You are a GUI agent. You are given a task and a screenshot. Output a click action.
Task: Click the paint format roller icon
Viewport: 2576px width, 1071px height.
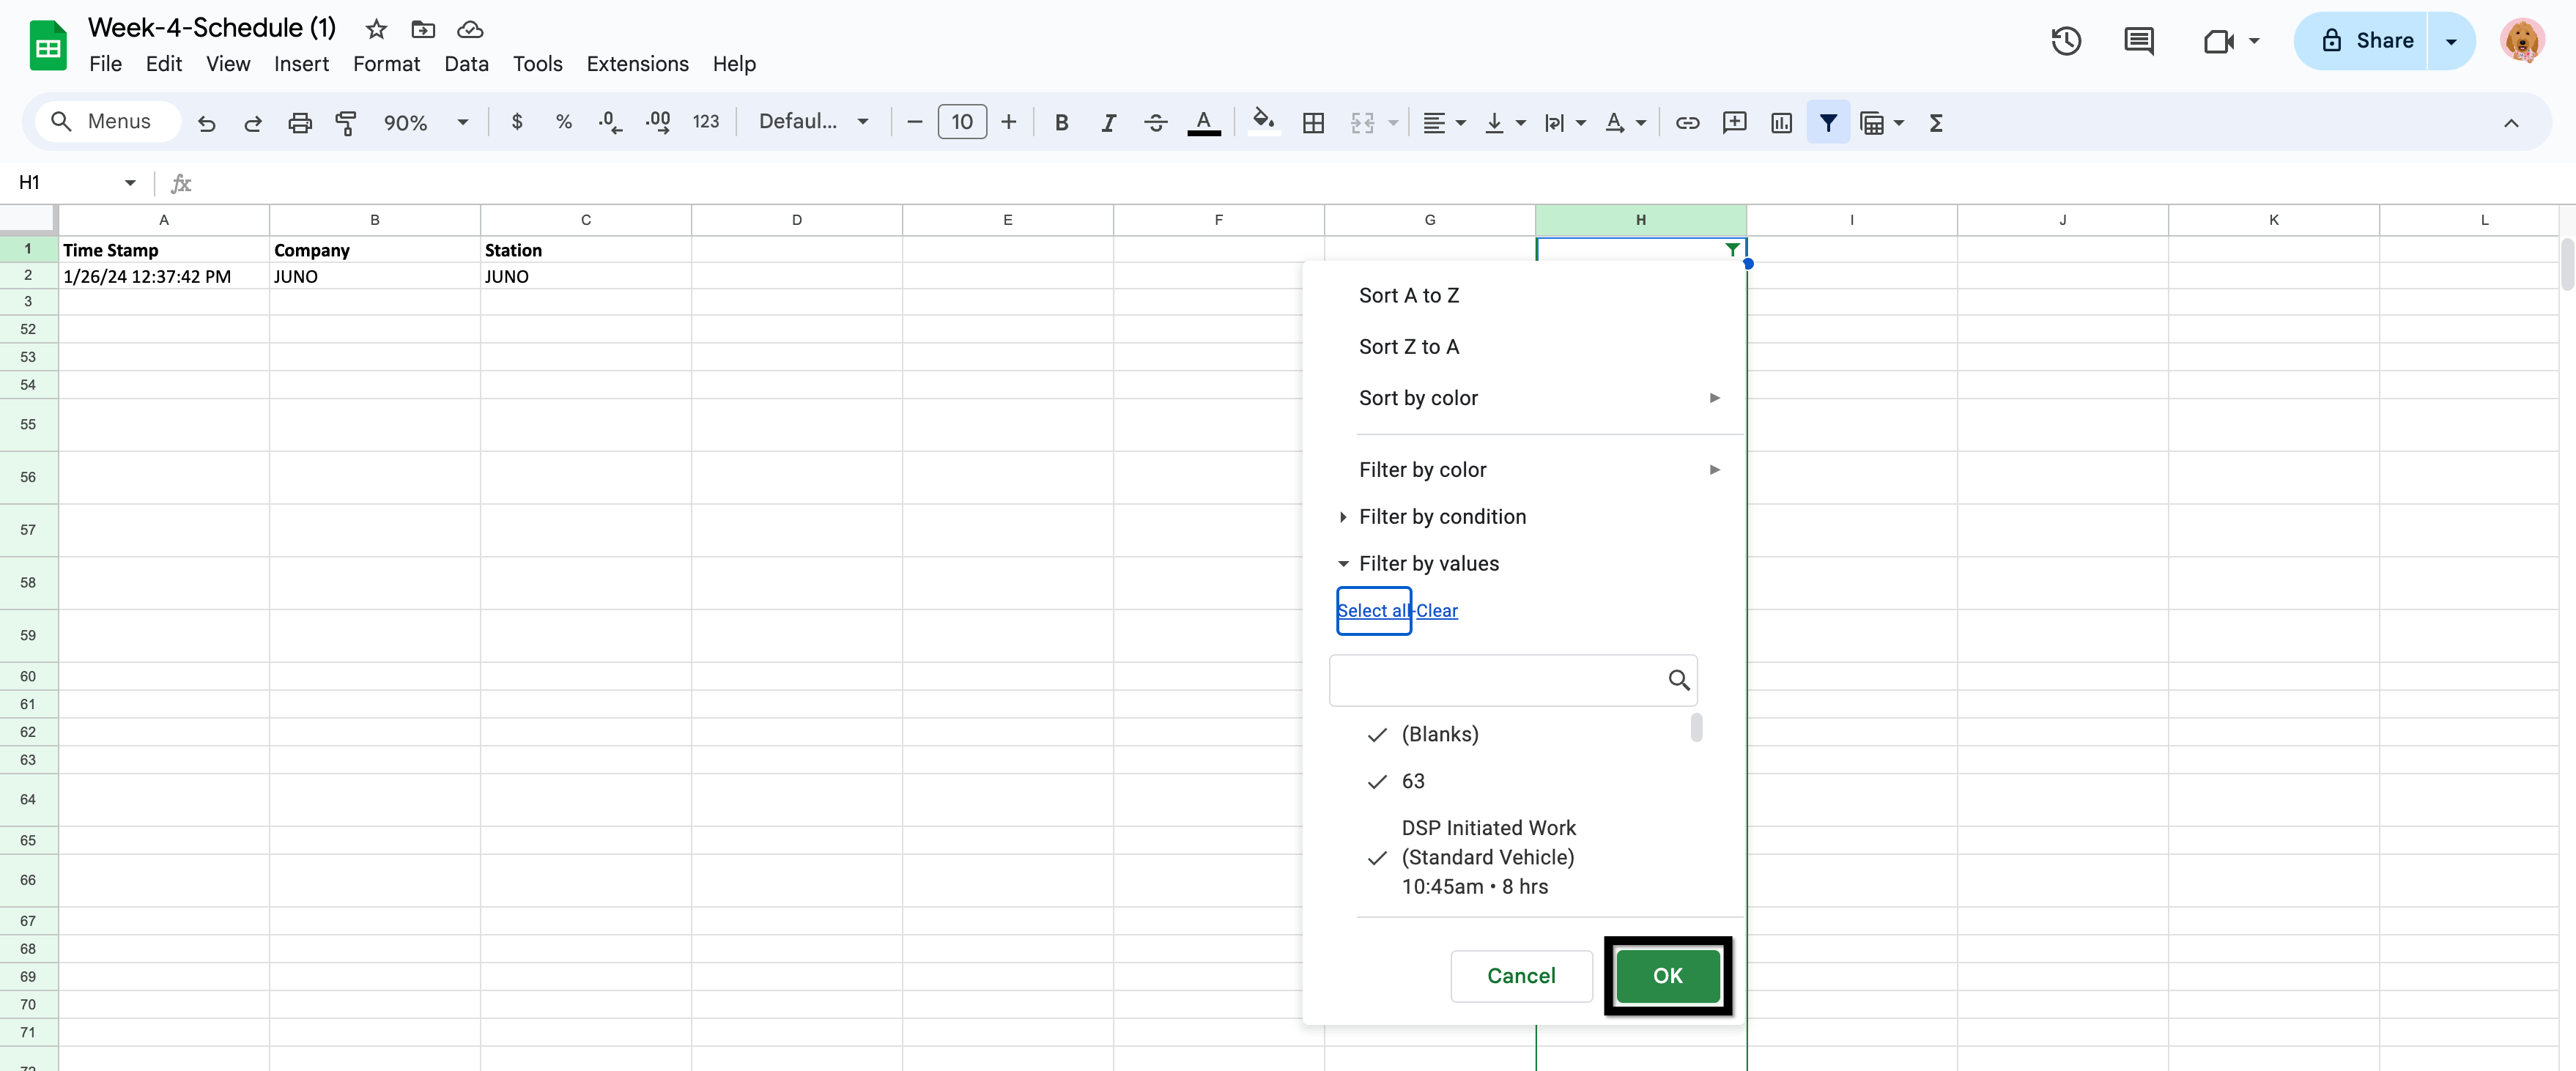346,122
